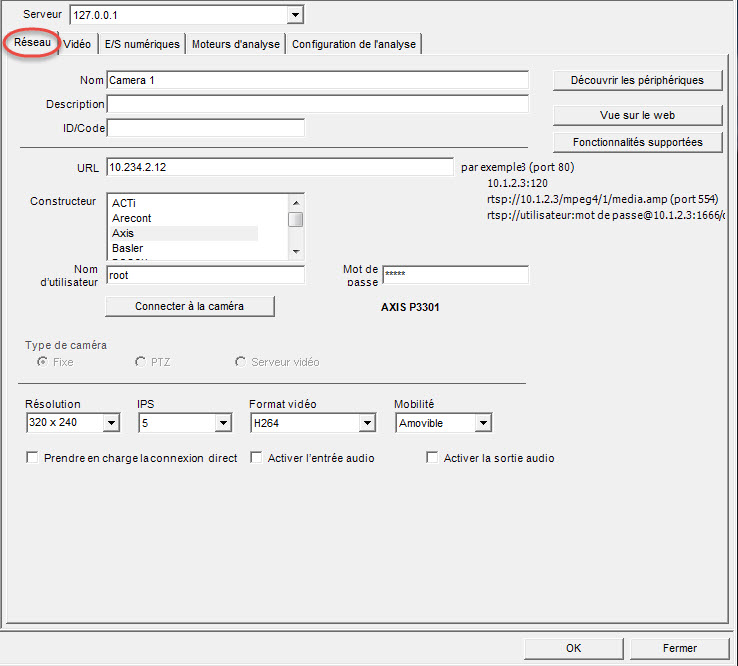Click the Nom d'utilisateur field with root
Viewport: 738px width, 666px height.
(x=206, y=275)
